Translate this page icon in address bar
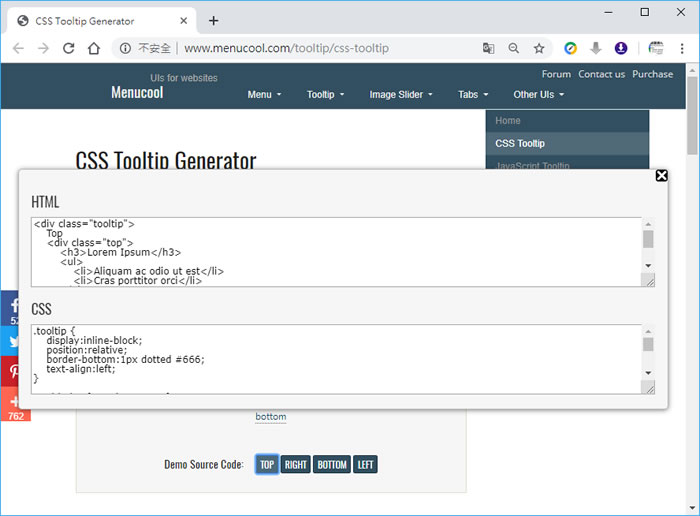700x516 pixels. coord(488,48)
